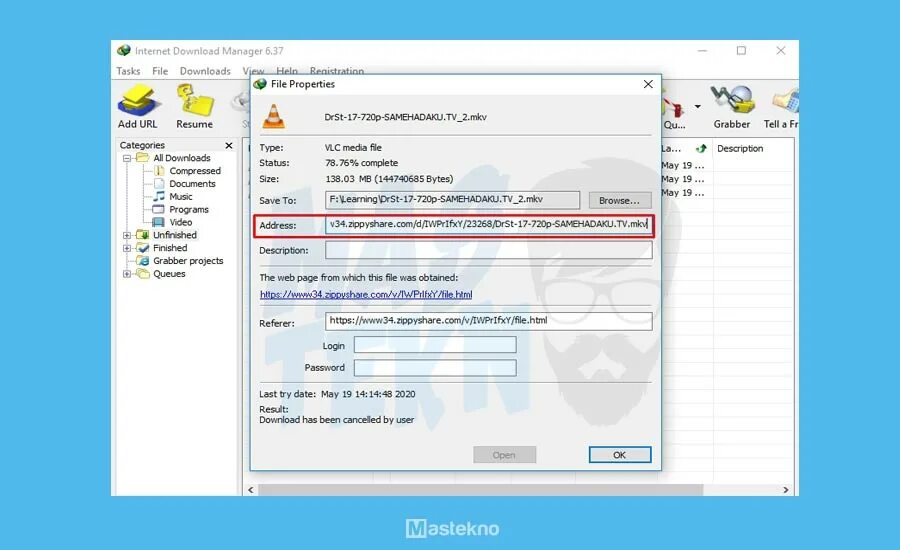
Task: Click the Address field
Action: tap(488, 224)
